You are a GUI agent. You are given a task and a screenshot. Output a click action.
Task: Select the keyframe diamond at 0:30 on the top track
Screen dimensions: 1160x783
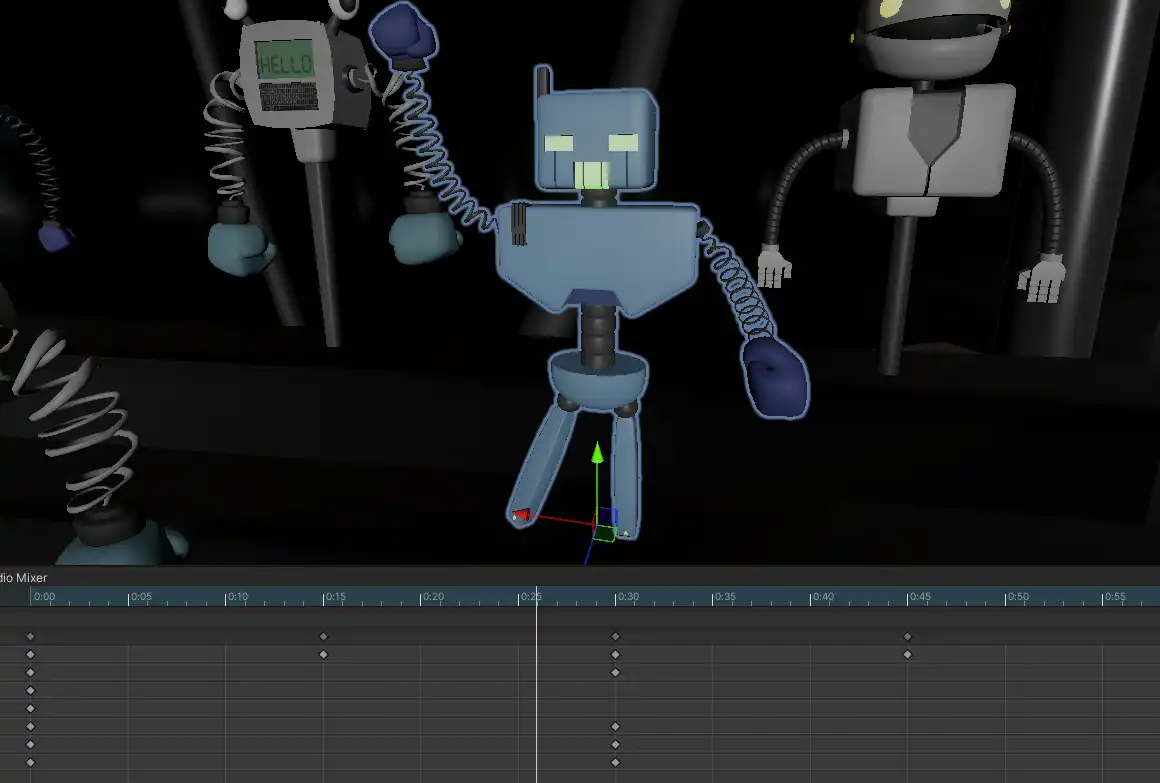click(x=615, y=636)
